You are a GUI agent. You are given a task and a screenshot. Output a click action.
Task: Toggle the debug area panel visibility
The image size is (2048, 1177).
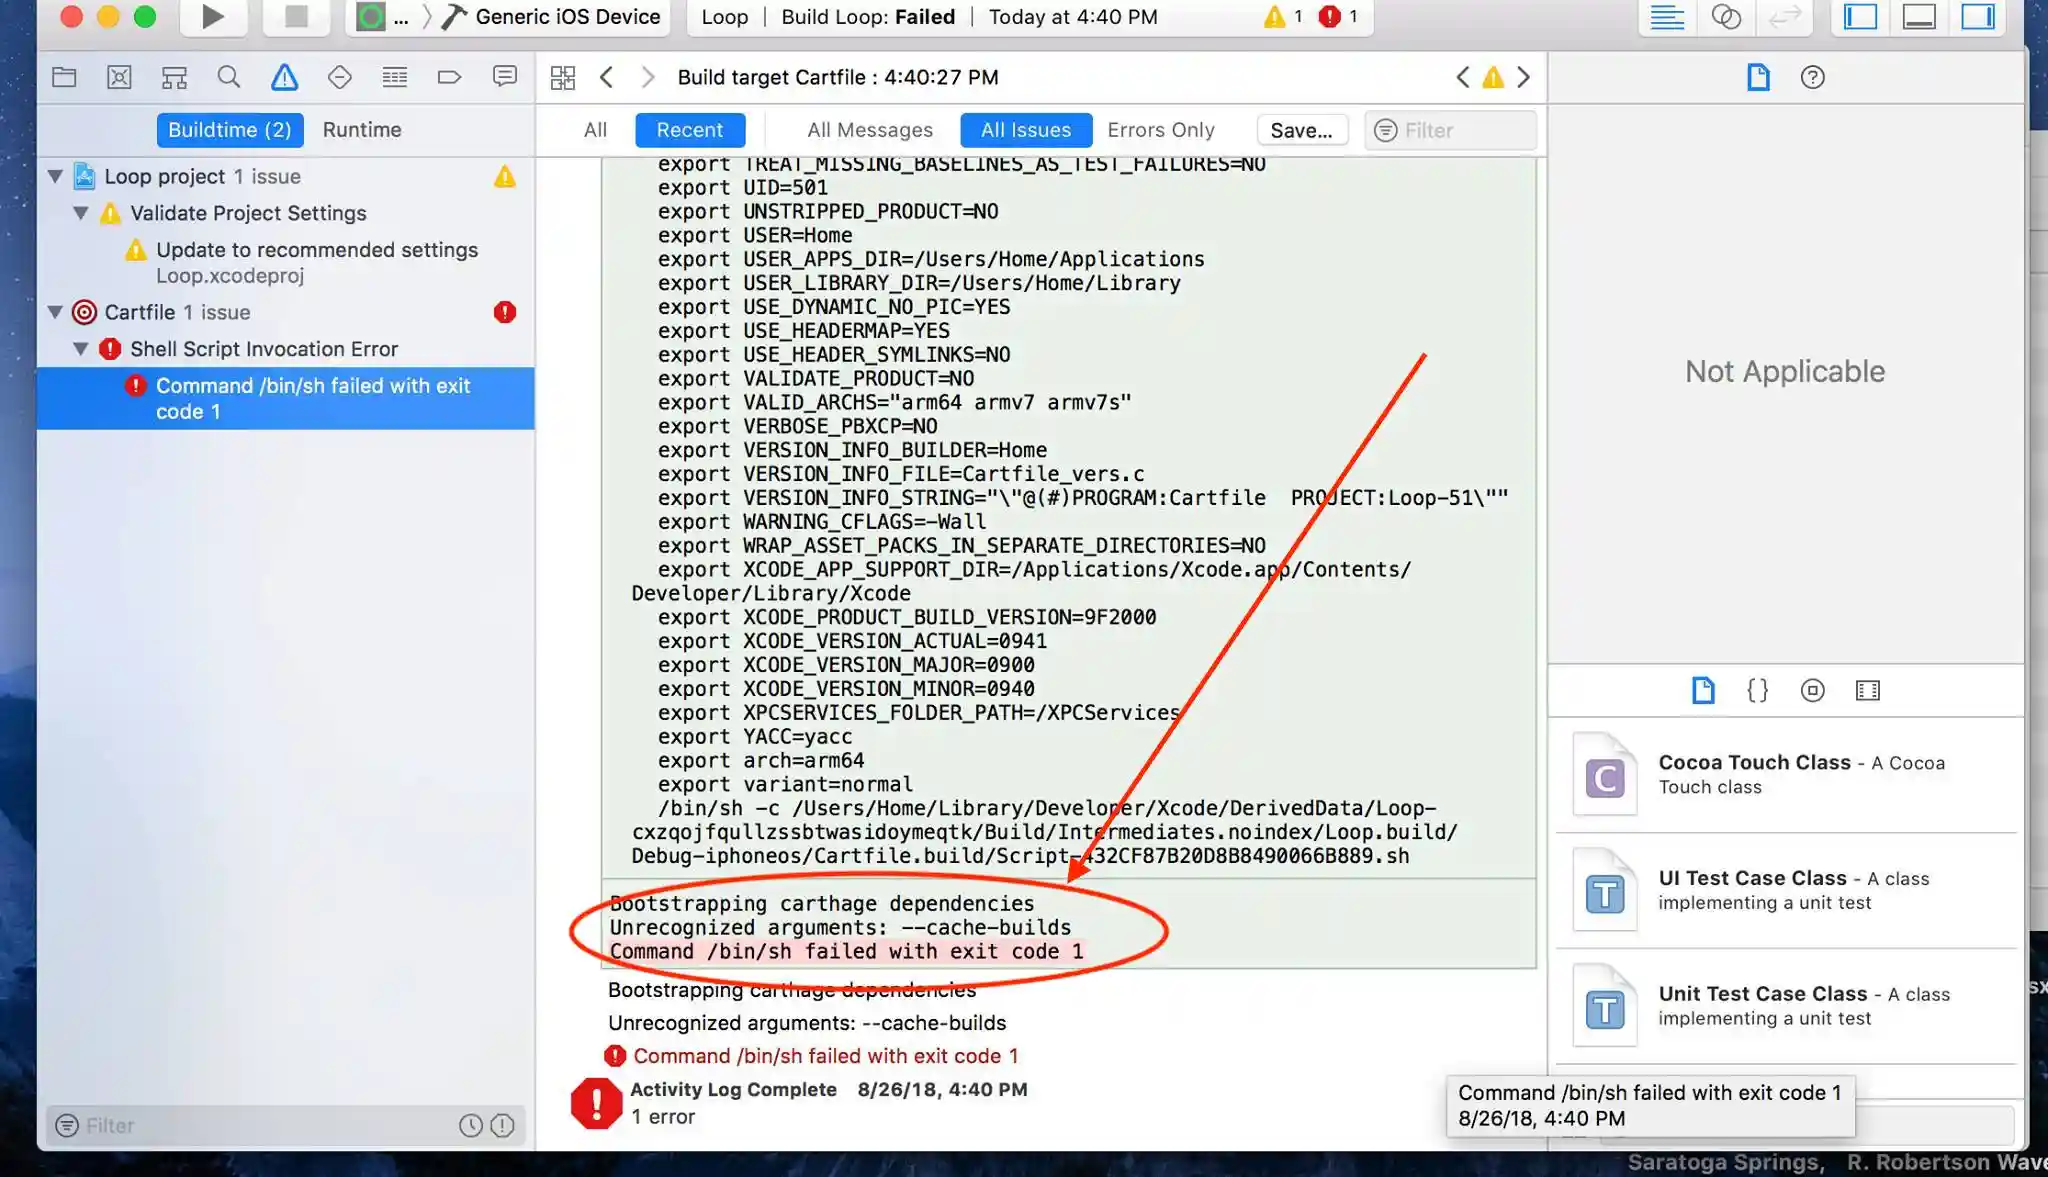point(1919,17)
